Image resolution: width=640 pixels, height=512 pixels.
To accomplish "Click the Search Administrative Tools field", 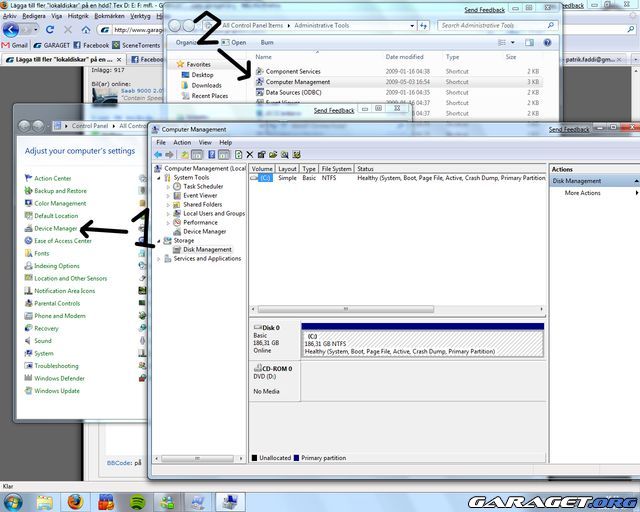I will coord(490,25).
